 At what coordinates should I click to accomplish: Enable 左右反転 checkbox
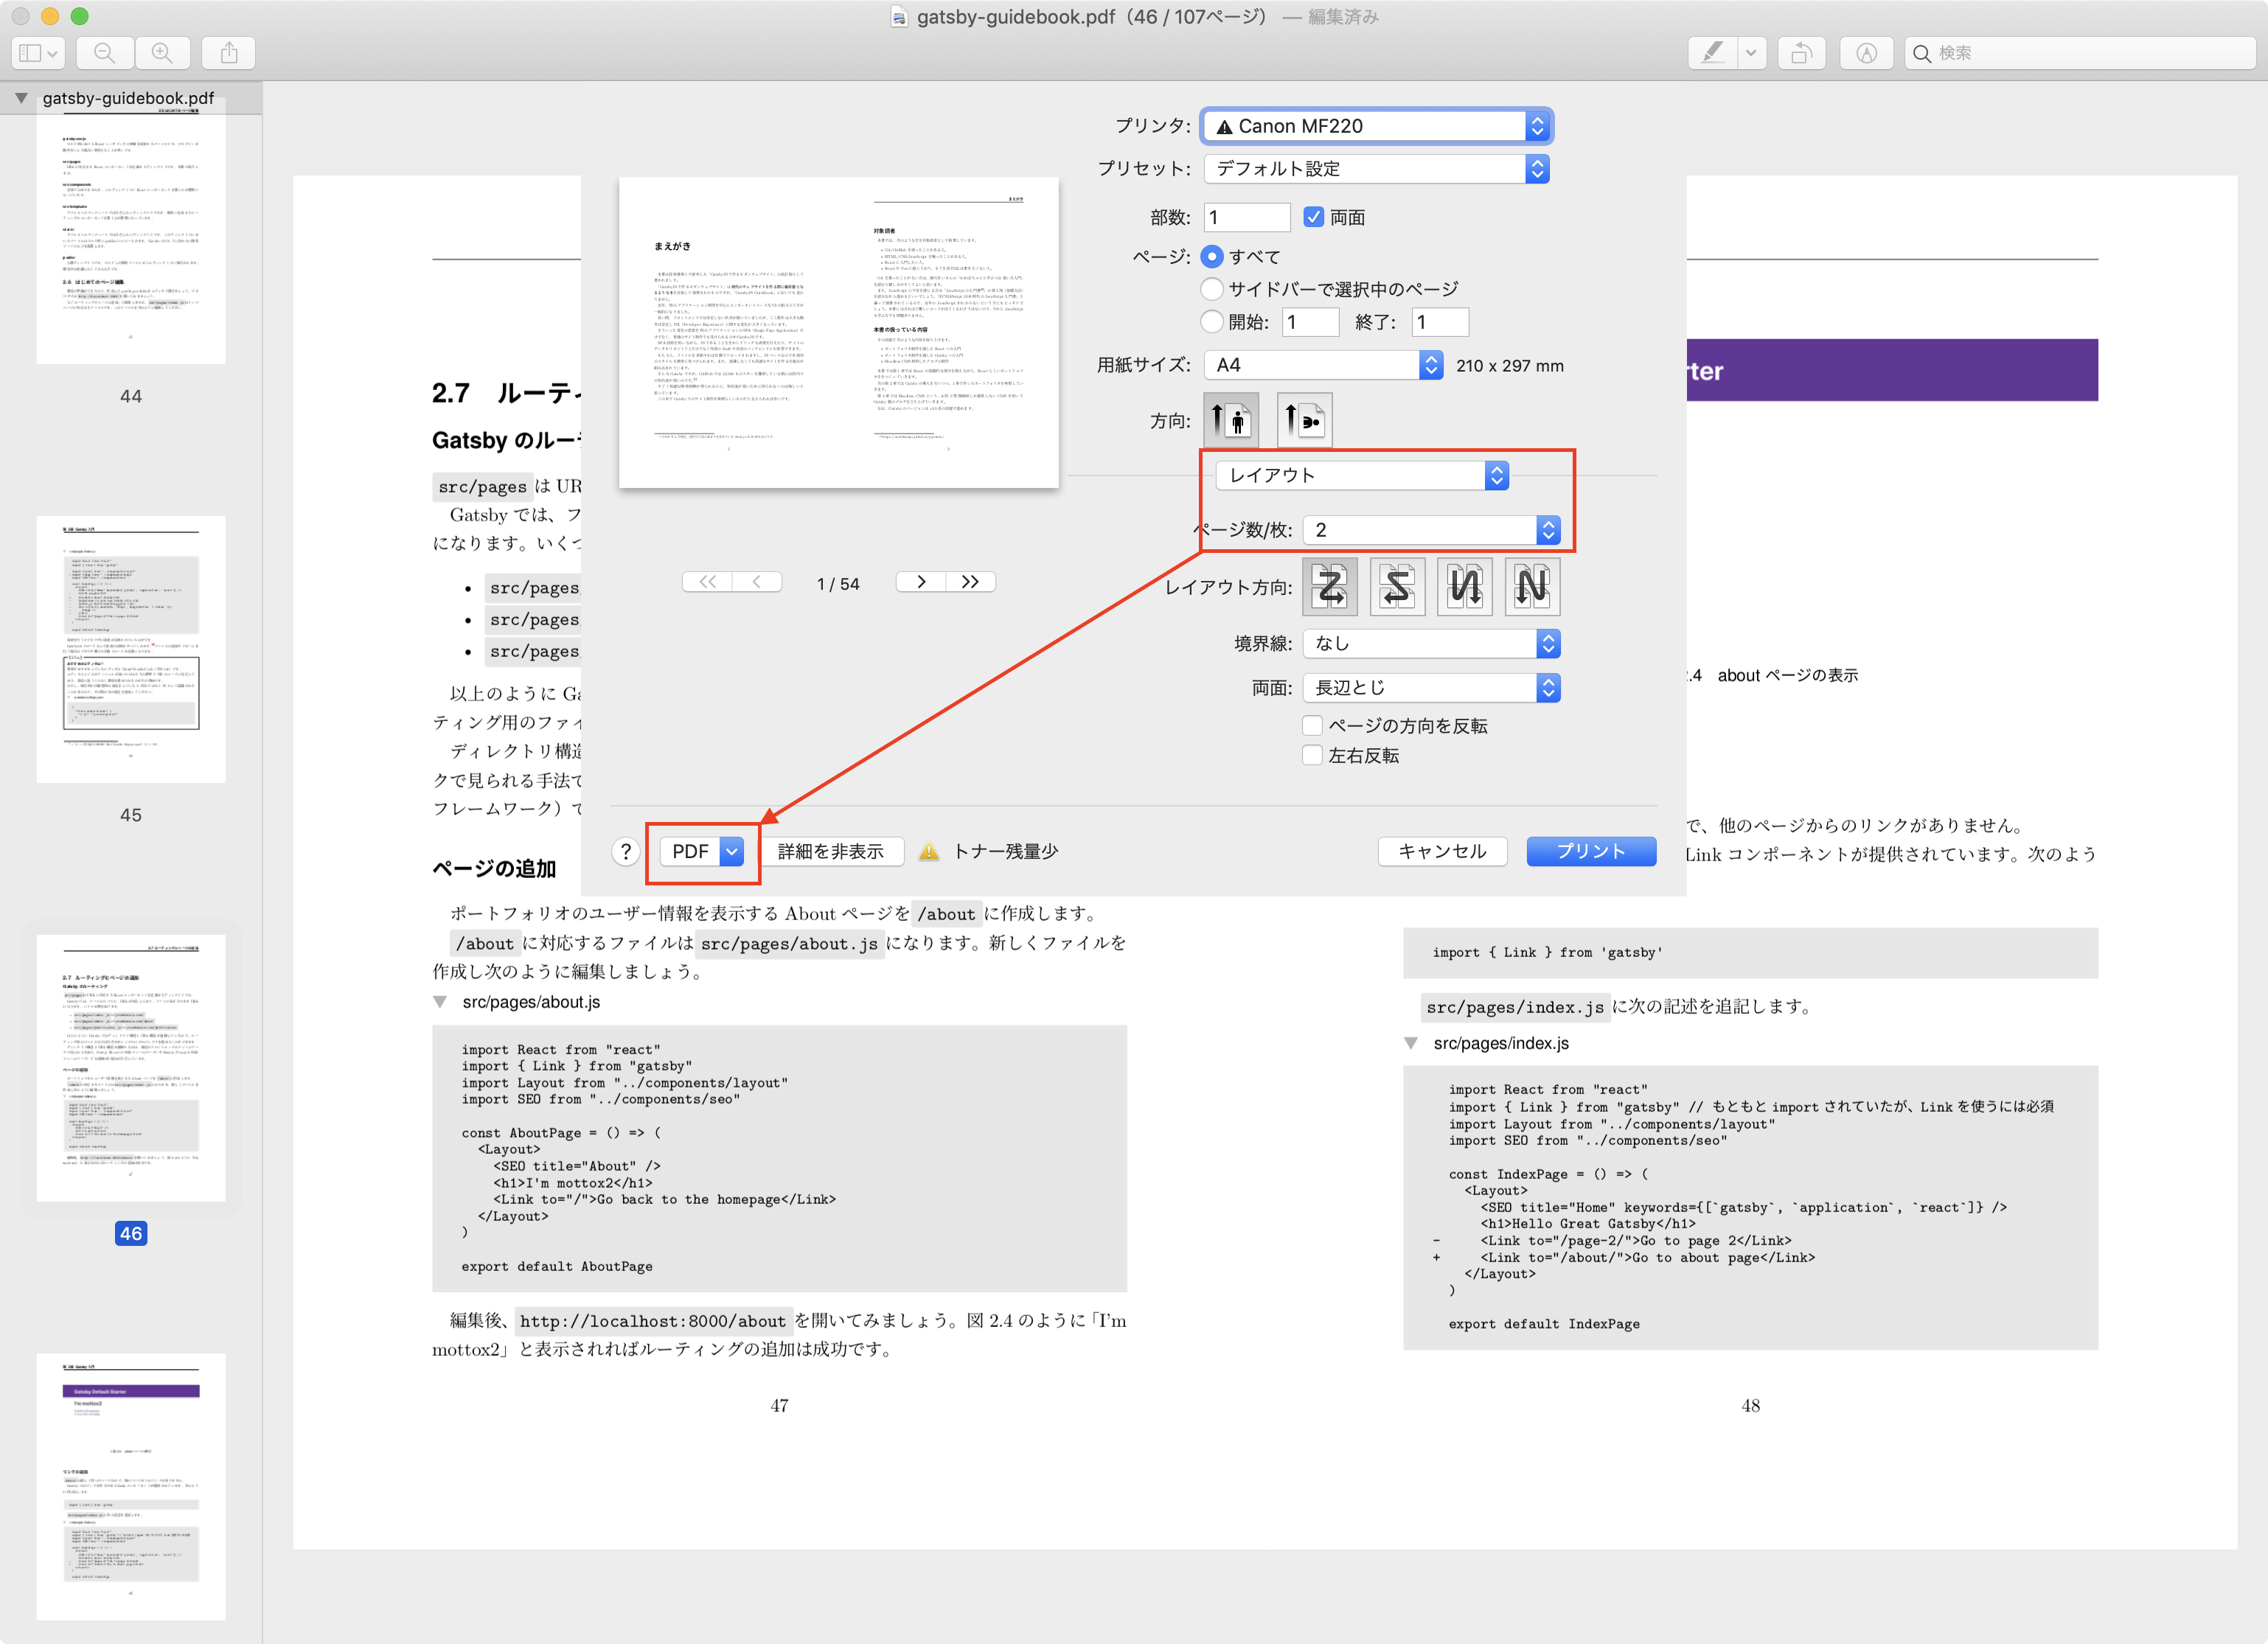(1312, 755)
